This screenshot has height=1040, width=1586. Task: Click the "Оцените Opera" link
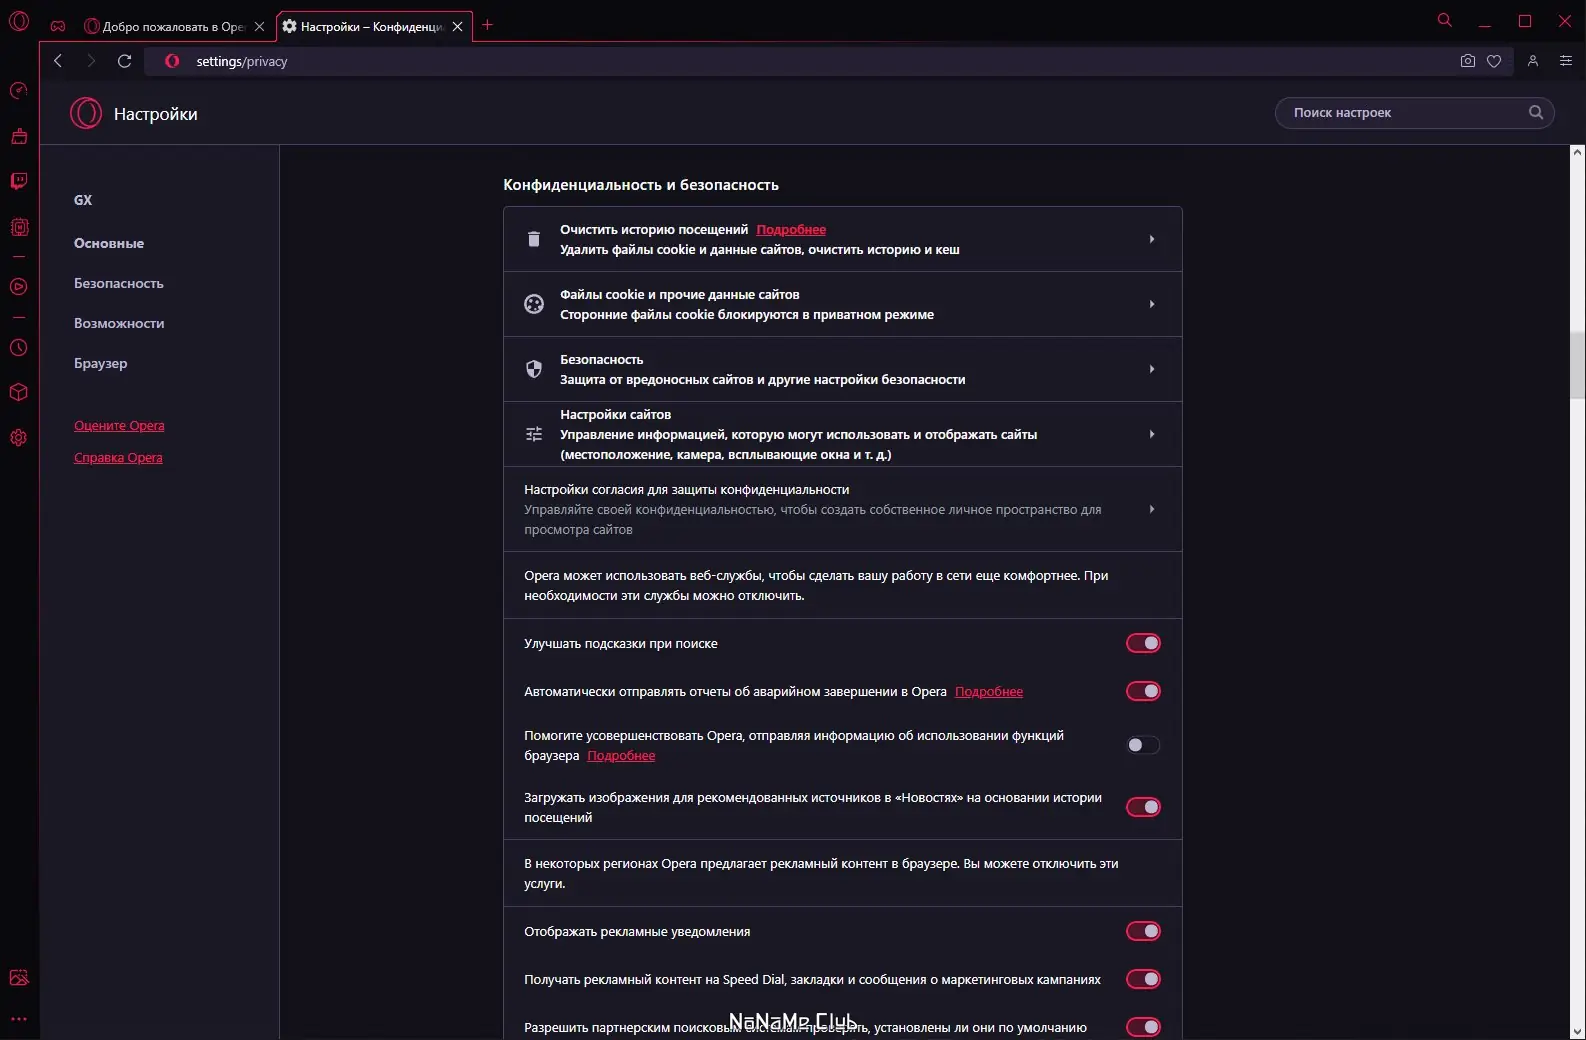click(119, 426)
